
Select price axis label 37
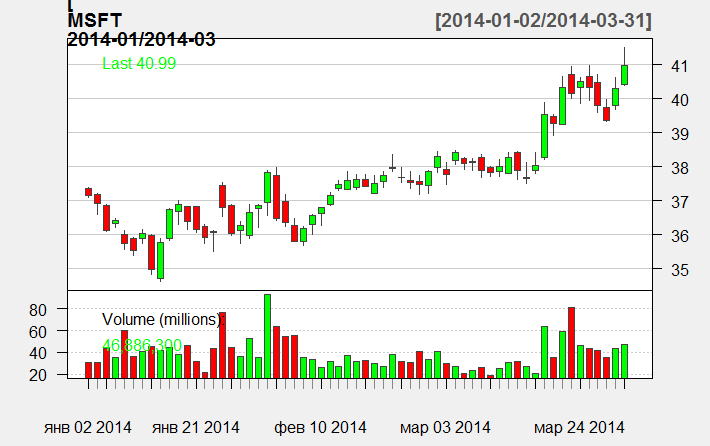[679, 202]
